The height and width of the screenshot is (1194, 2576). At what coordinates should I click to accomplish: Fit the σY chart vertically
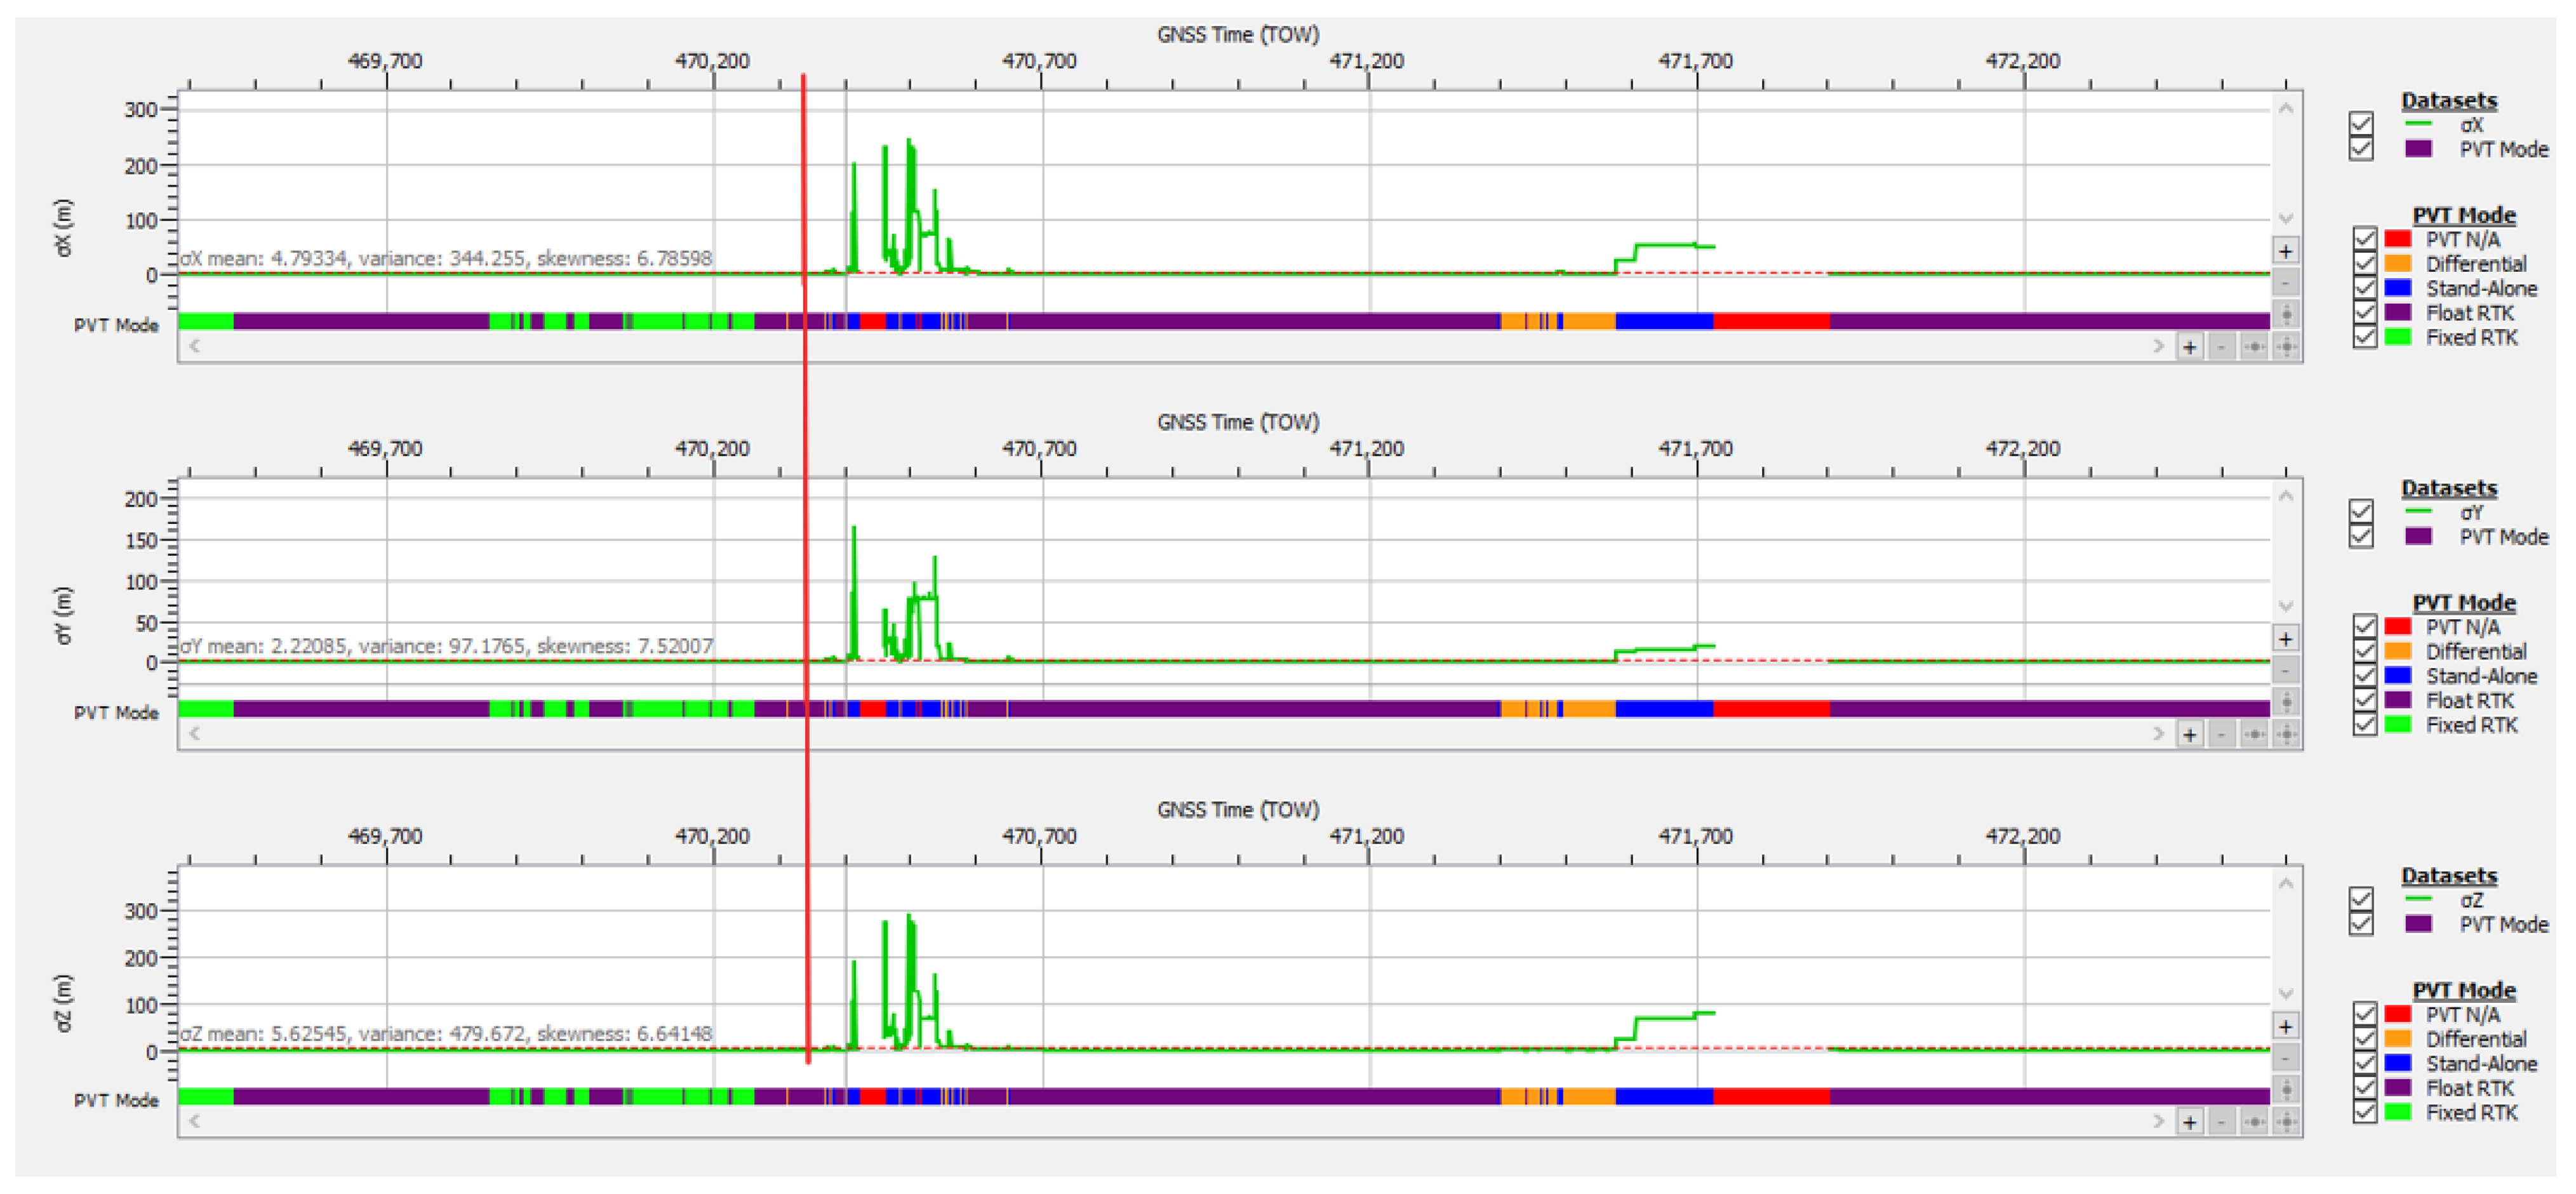pyautogui.click(x=2286, y=702)
